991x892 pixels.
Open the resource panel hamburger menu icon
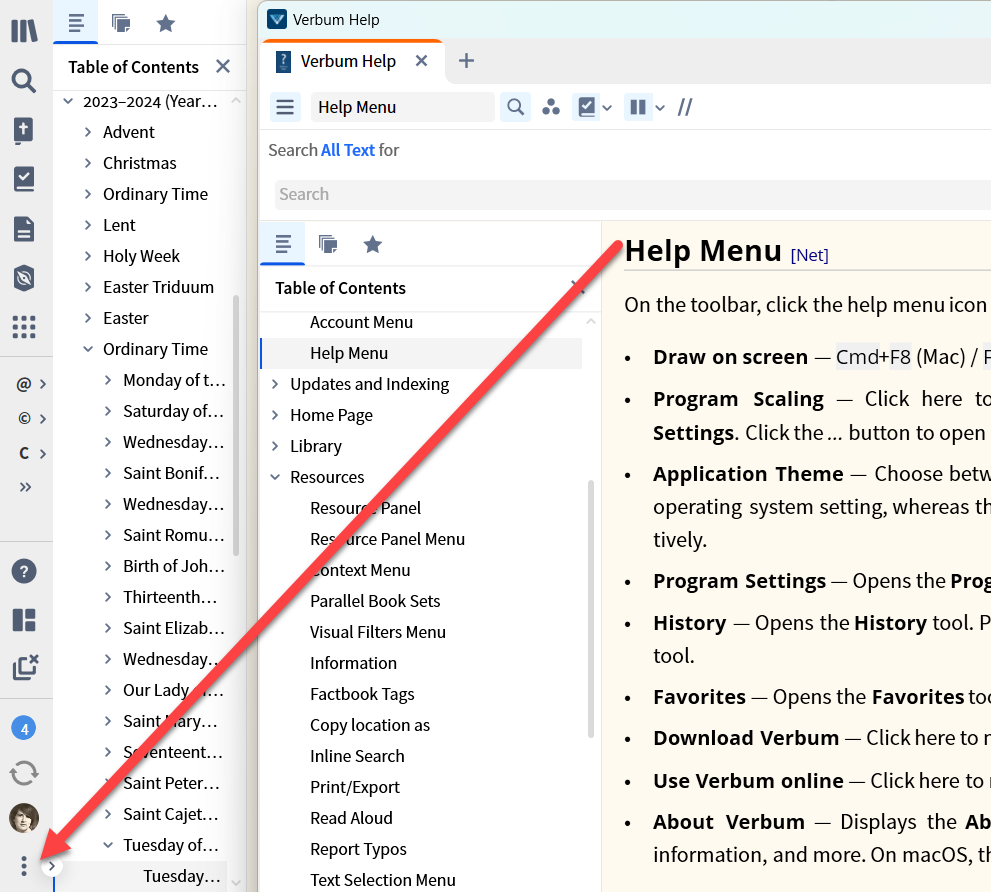(x=286, y=107)
